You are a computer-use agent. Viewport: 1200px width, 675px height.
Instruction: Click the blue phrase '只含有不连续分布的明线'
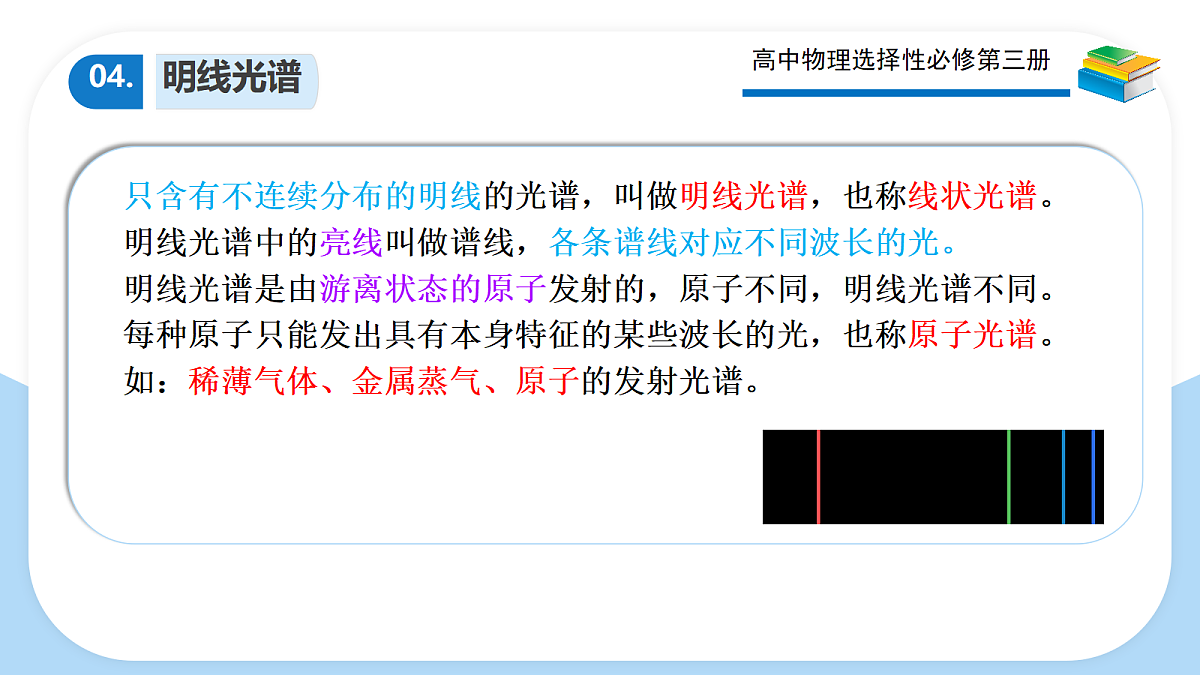pos(303,196)
